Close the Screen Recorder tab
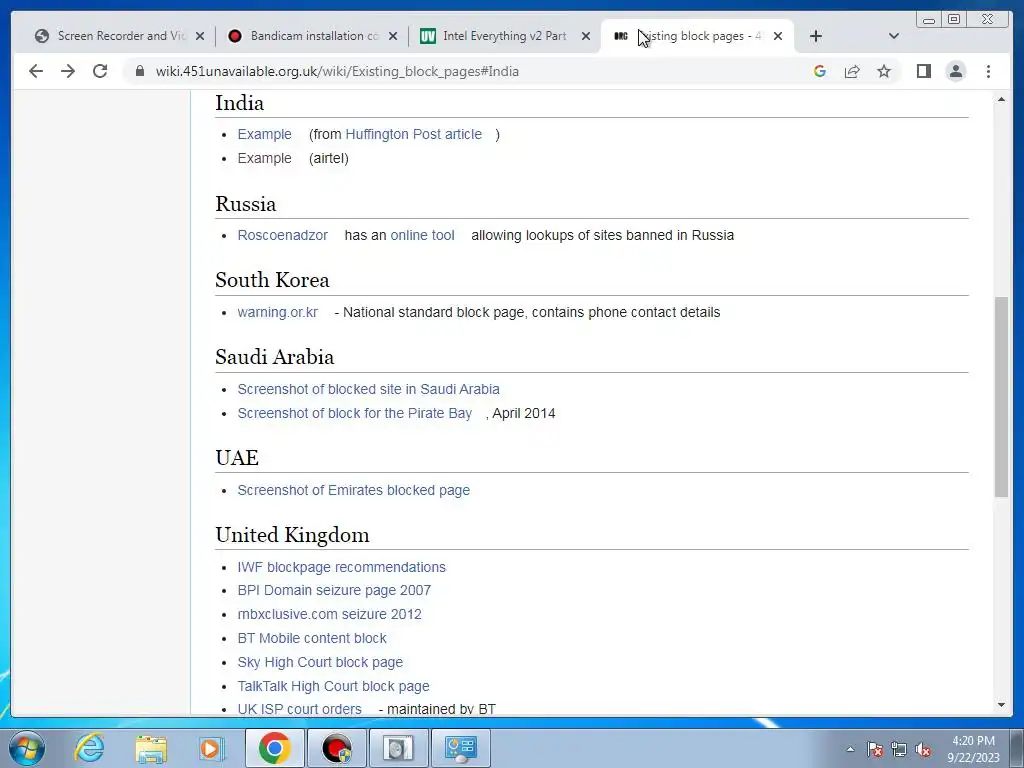Screen dimensions: 1024x768 pos(200,37)
